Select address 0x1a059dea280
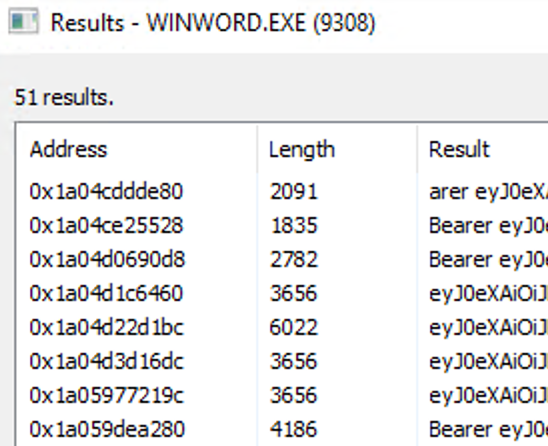548x446 pixels. click(107, 429)
